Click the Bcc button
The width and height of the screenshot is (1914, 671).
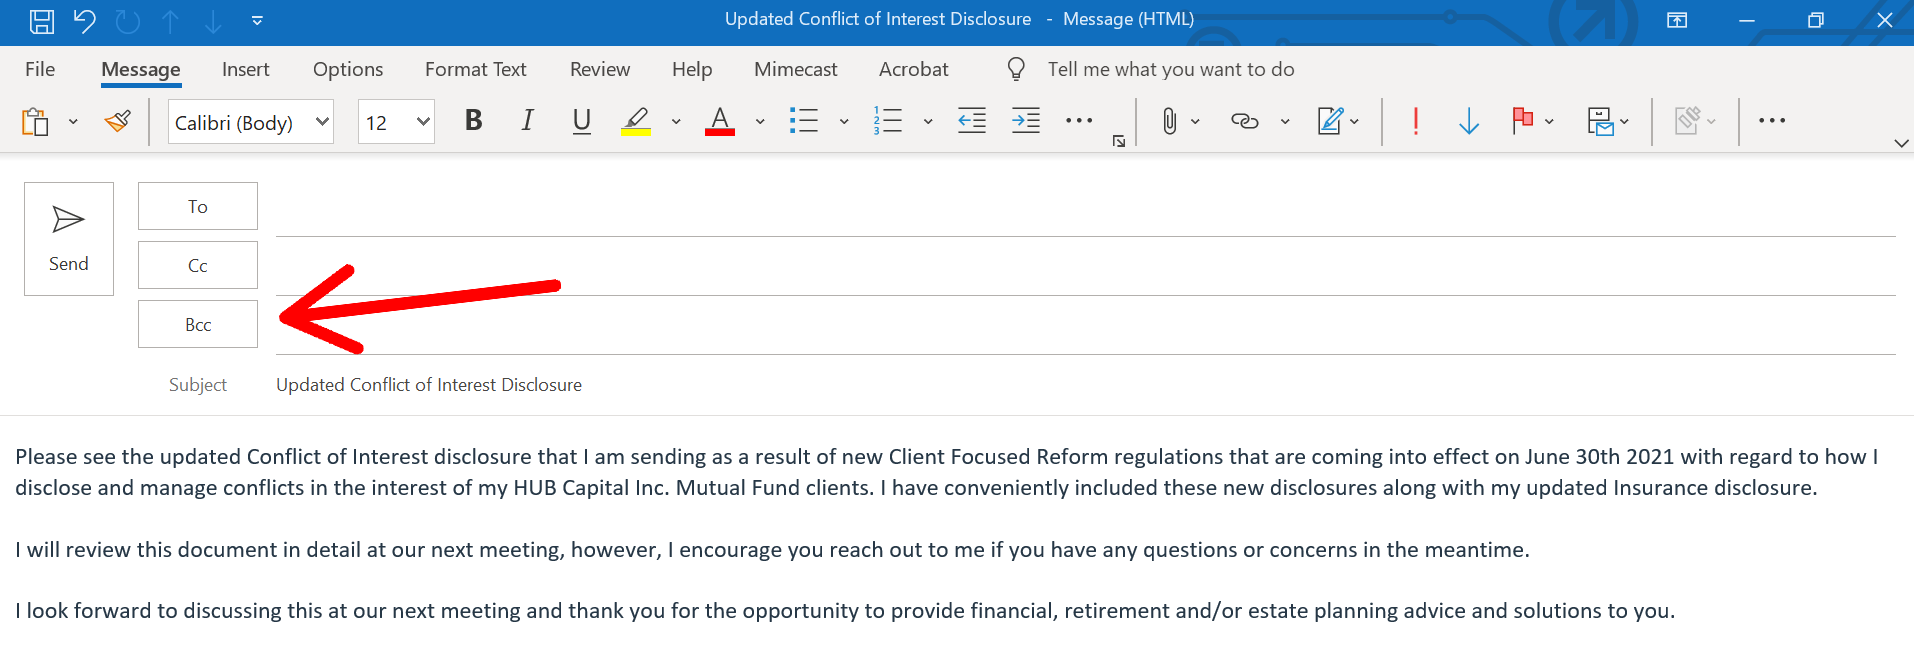(x=198, y=324)
